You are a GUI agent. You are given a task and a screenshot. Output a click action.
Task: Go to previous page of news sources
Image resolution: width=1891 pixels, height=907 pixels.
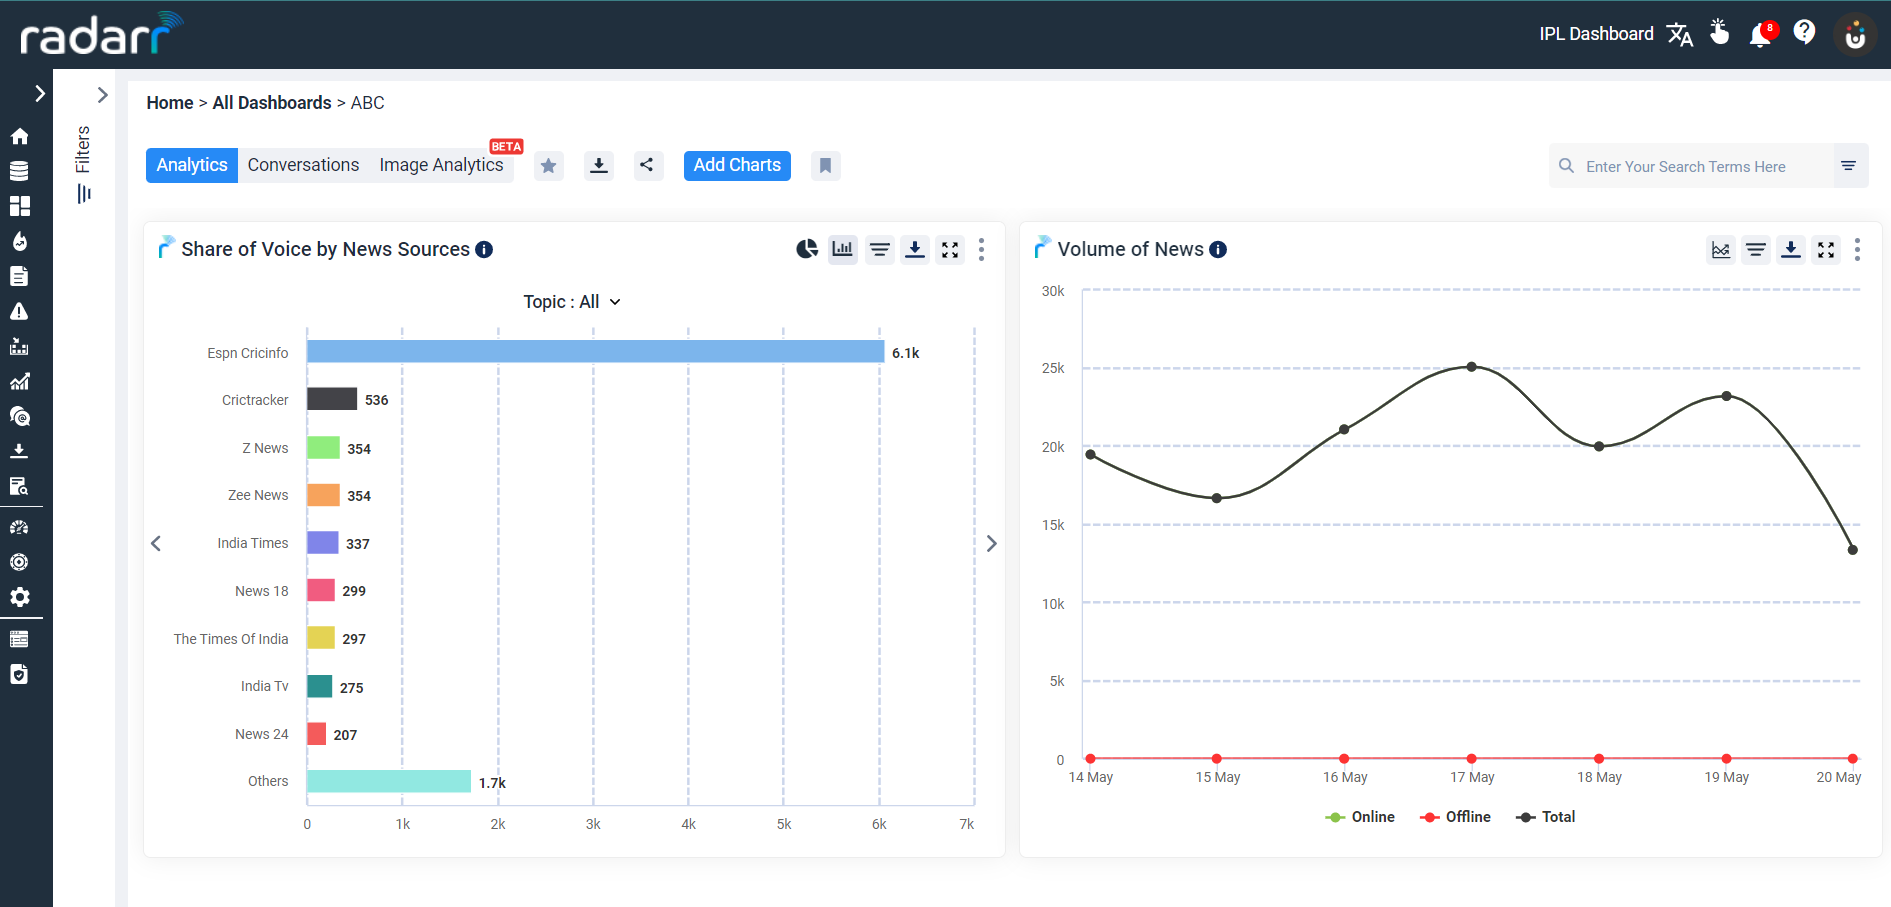point(156,543)
